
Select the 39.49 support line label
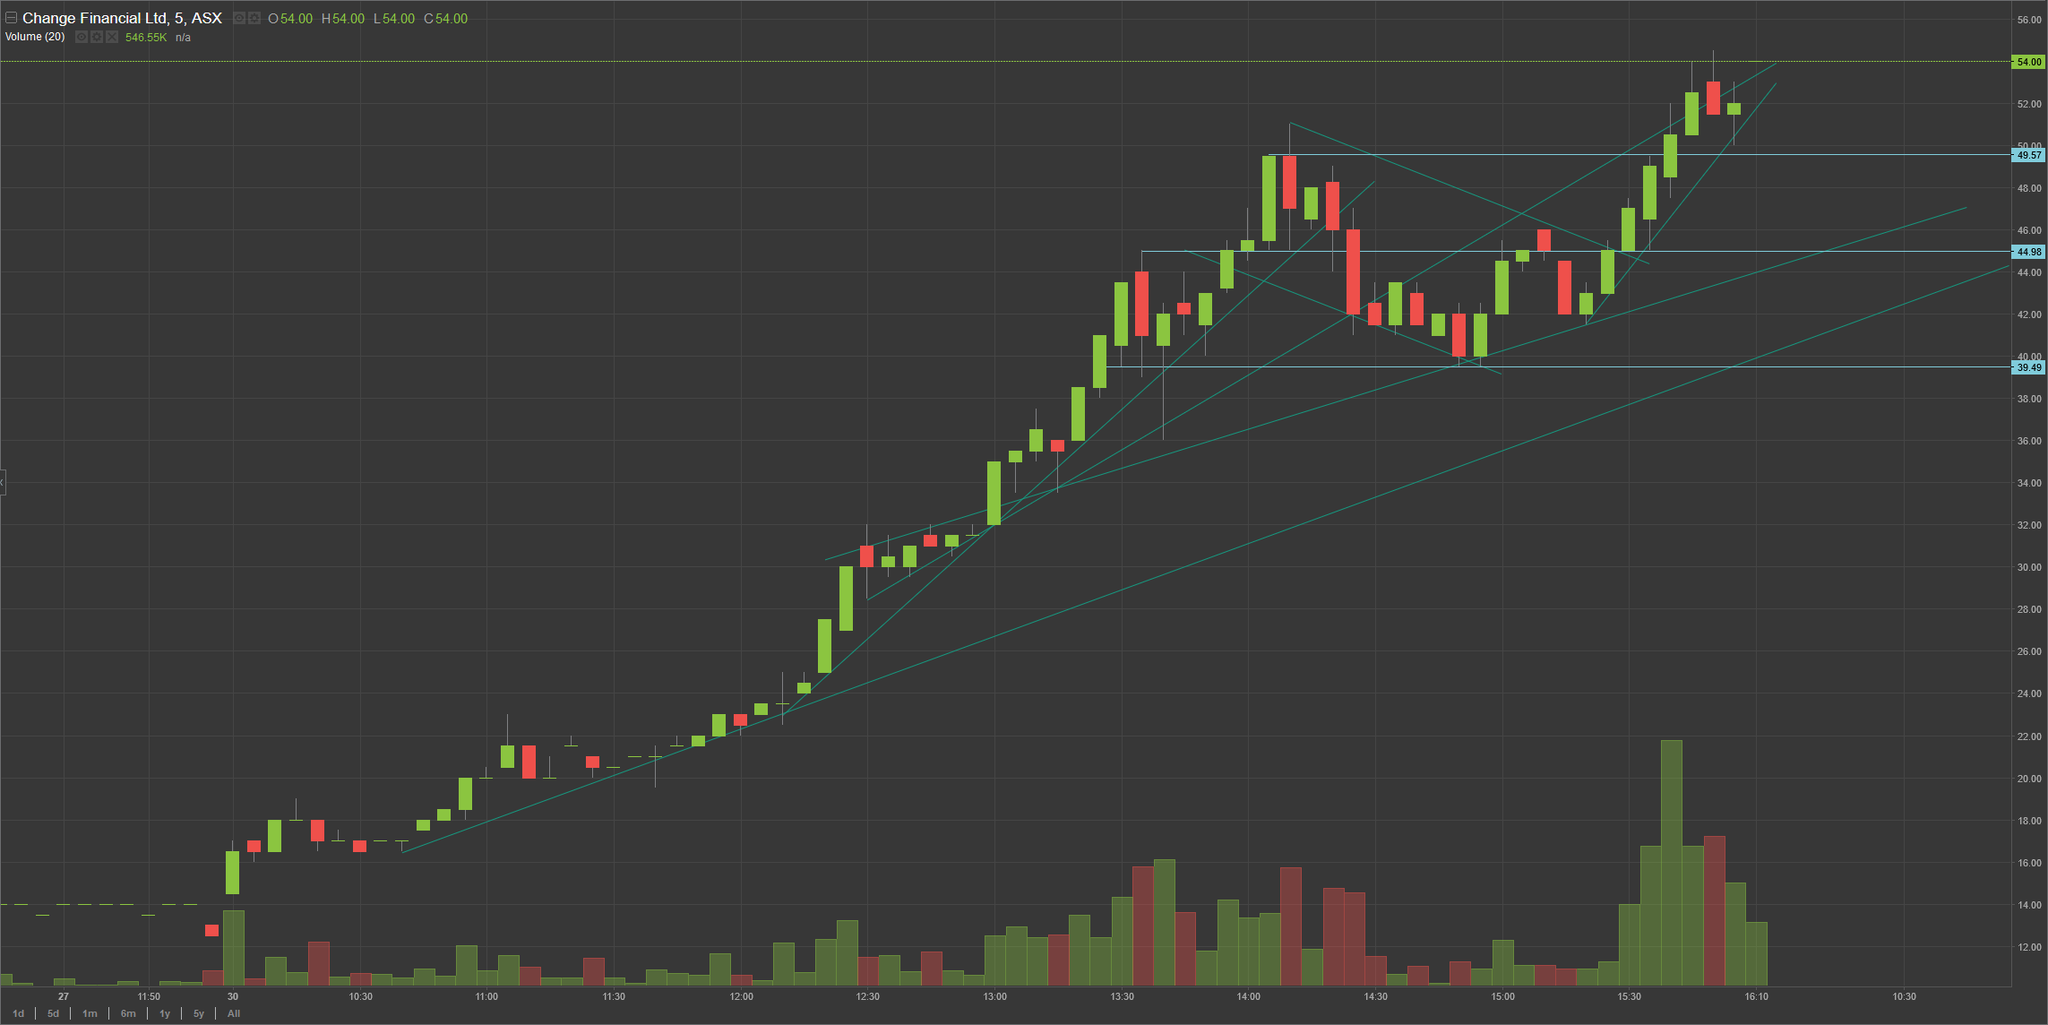pos(2028,367)
